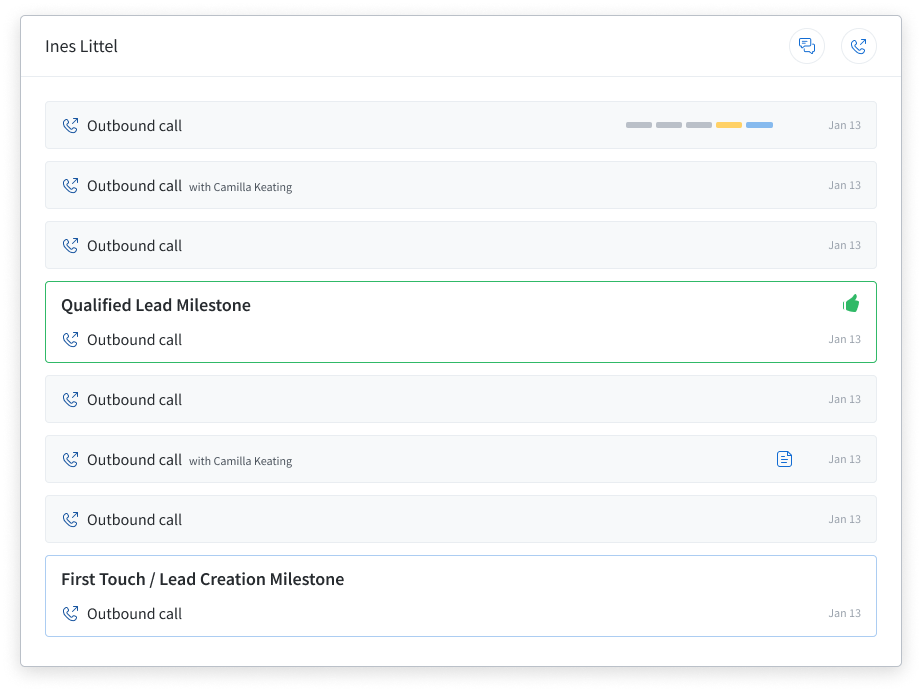This screenshot has width=922, height=692.
Task: Open First Touch / Lead Creation Milestone title
Action: 203,579
